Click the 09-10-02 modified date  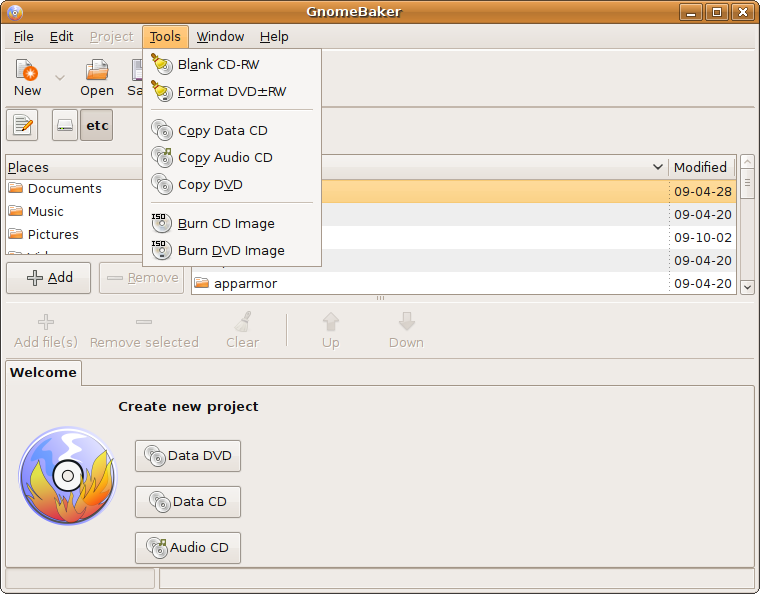click(703, 238)
